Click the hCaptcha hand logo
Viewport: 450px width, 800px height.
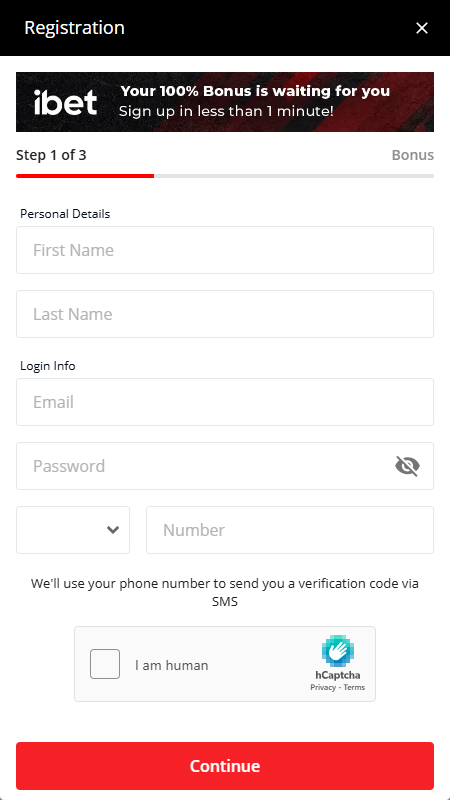pyautogui.click(x=337, y=651)
